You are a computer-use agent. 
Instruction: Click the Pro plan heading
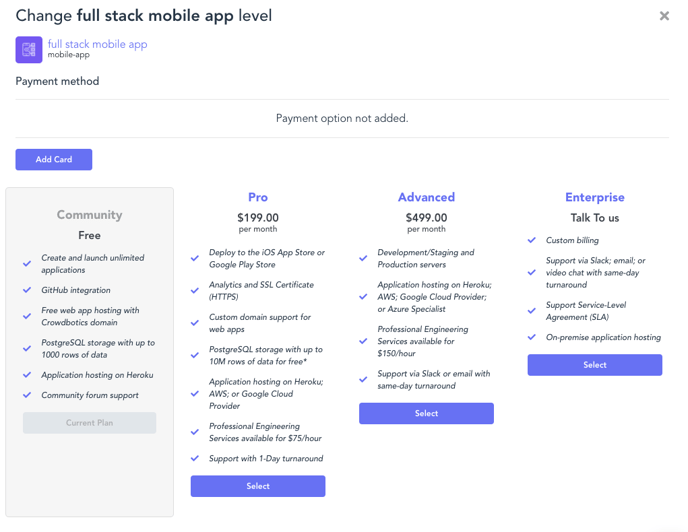click(x=258, y=197)
